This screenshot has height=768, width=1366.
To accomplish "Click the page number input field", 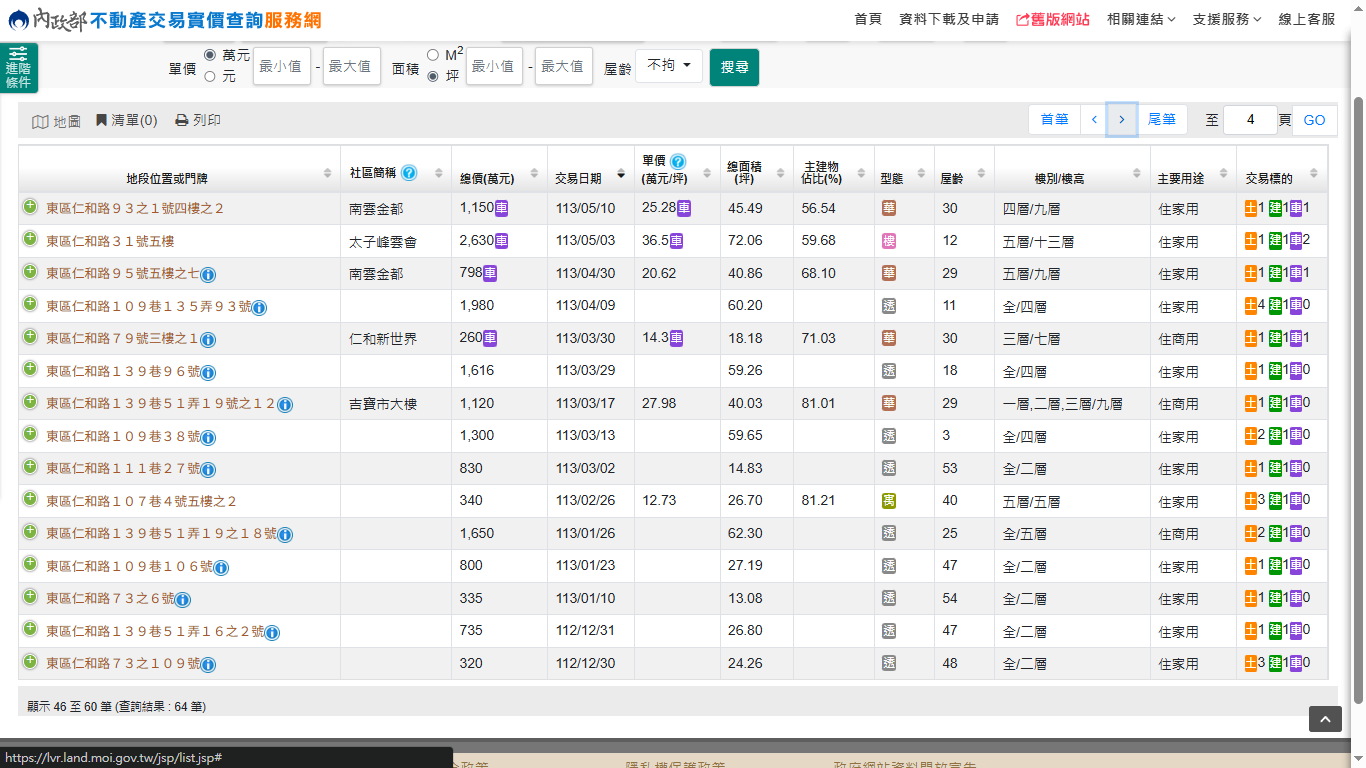I will pyautogui.click(x=1250, y=120).
